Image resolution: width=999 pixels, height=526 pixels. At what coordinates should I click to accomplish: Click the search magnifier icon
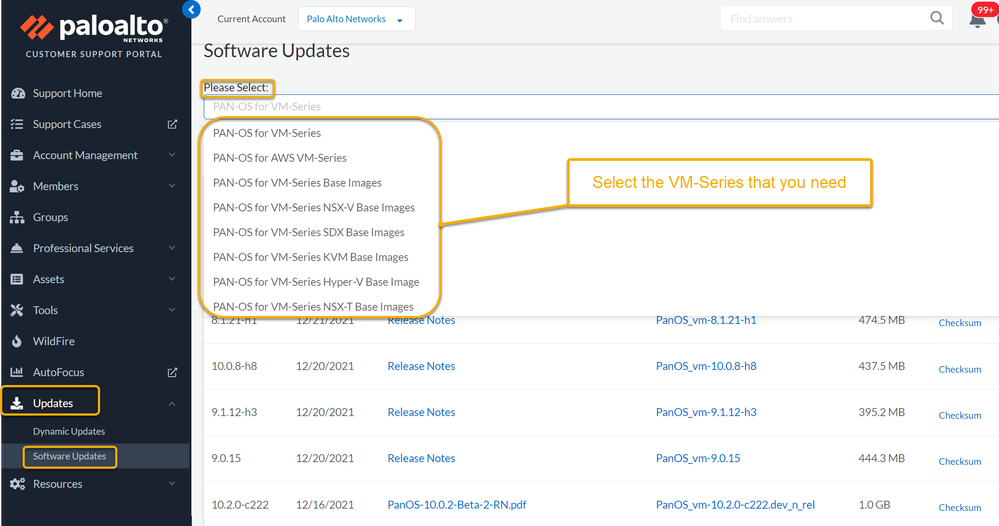pos(937,18)
